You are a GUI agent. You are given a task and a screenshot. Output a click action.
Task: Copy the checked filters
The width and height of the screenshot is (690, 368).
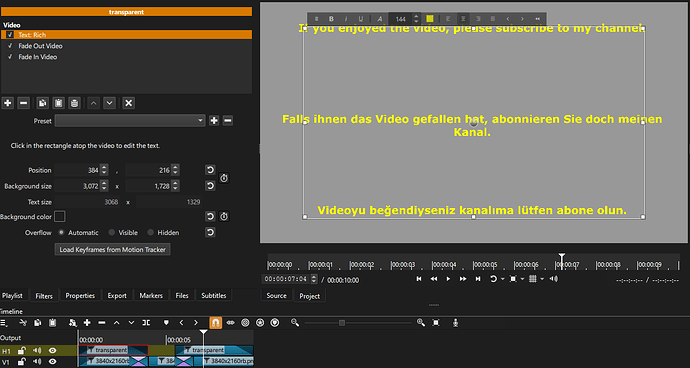coord(42,103)
